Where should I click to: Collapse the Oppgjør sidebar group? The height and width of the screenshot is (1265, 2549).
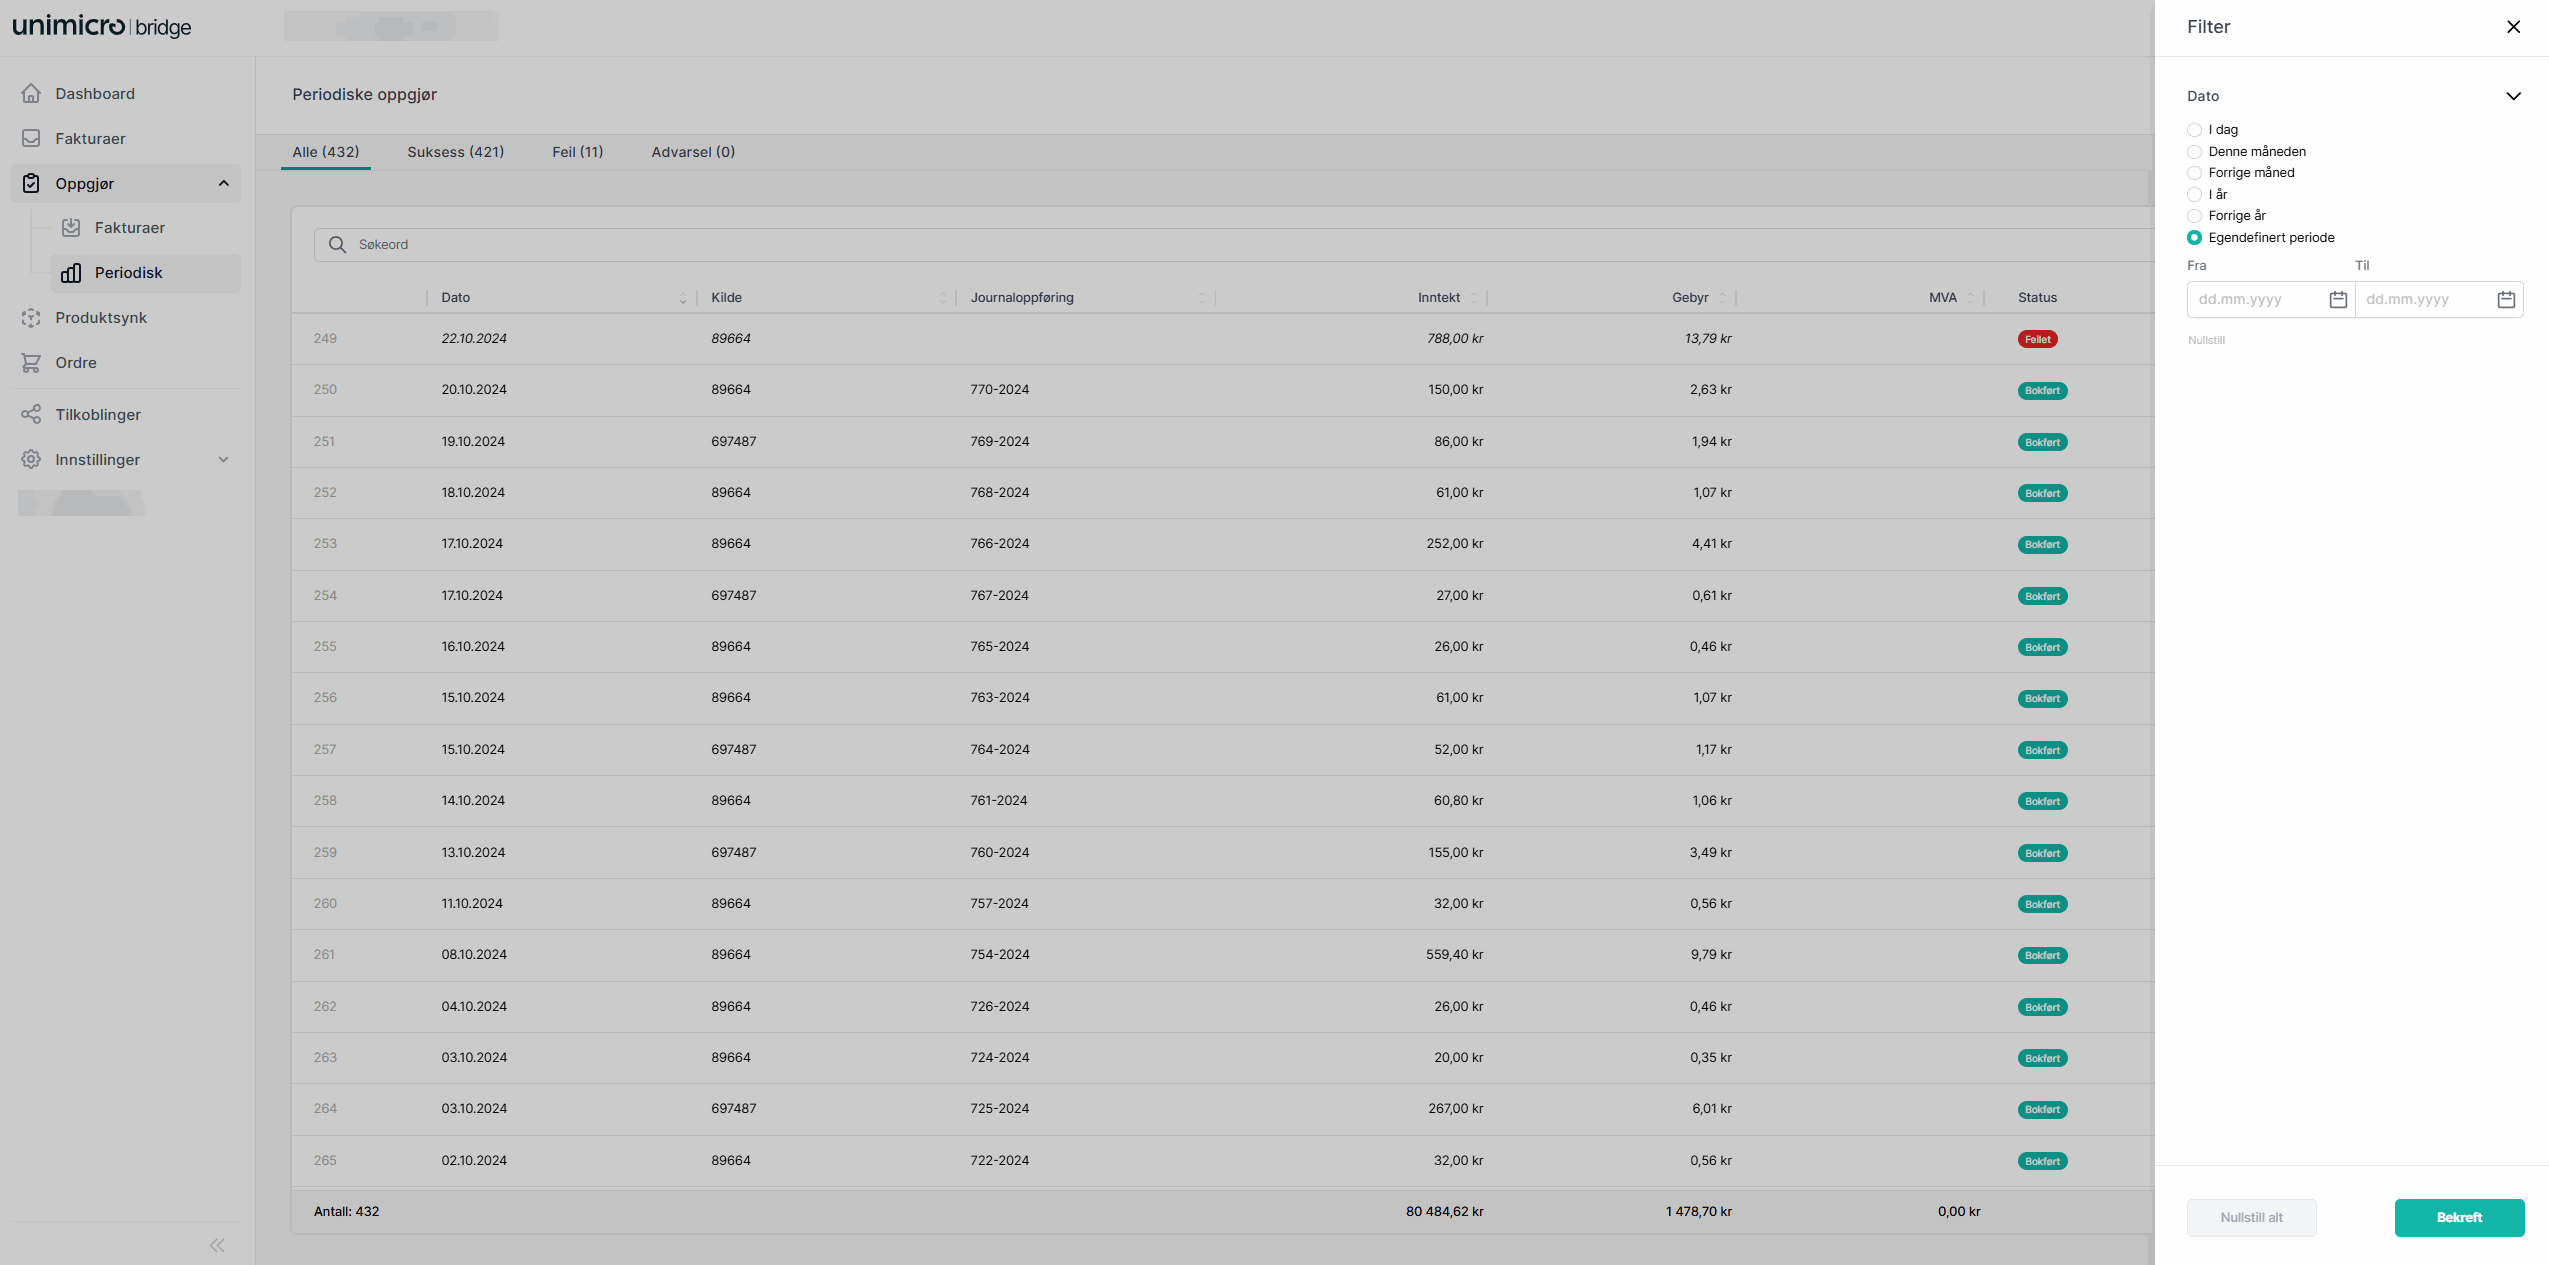(x=223, y=183)
